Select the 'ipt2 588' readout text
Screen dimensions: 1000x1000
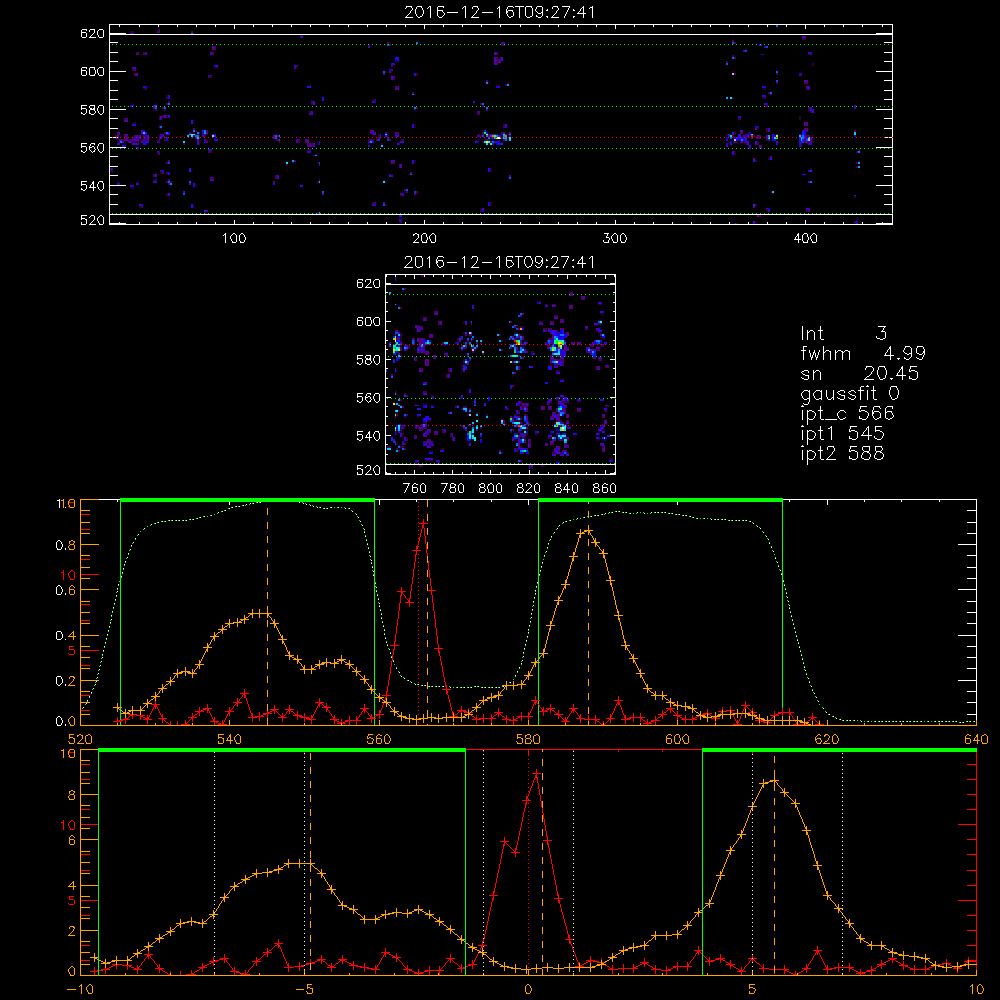click(842, 453)
